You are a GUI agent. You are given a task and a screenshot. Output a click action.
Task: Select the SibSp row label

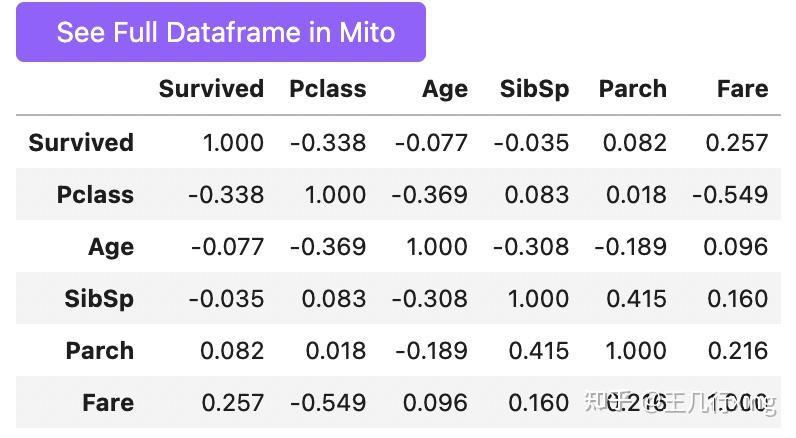pyautogui.click(x=98, y=299)
